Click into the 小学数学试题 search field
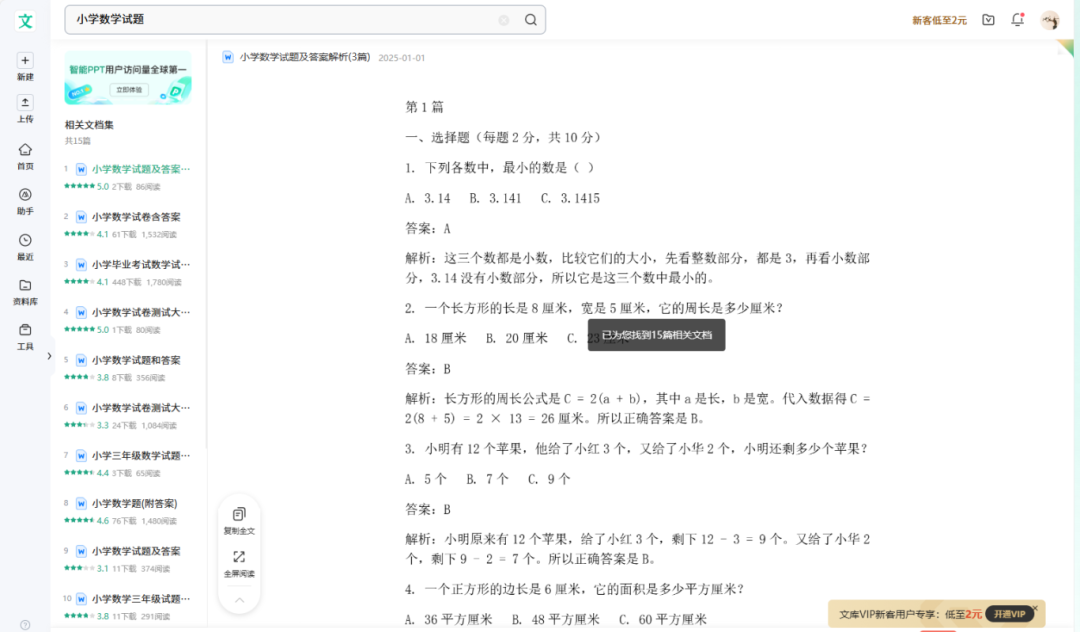1080x632 pixels. tap(280, 19)
